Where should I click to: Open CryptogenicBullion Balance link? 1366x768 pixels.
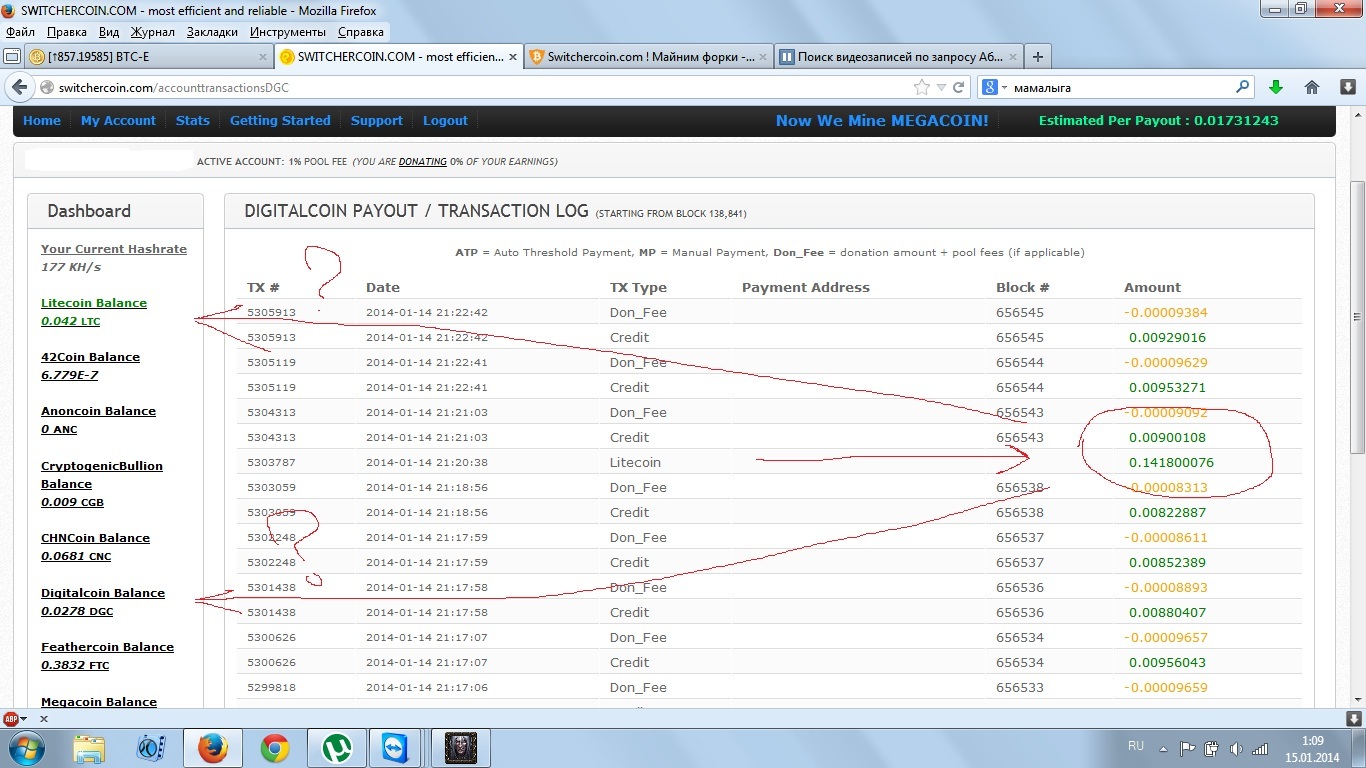click(102, 475)
